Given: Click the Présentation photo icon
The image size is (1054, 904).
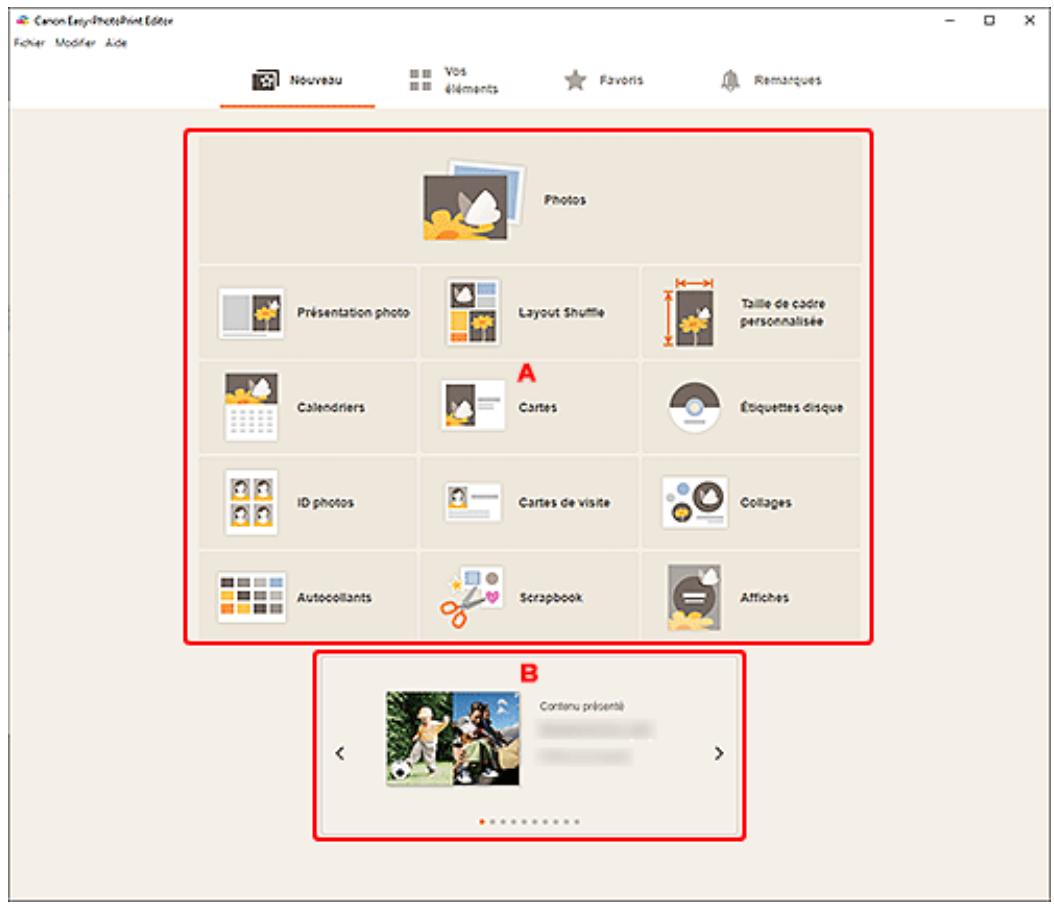Looking at the screenshot, I should pos(251,313).
